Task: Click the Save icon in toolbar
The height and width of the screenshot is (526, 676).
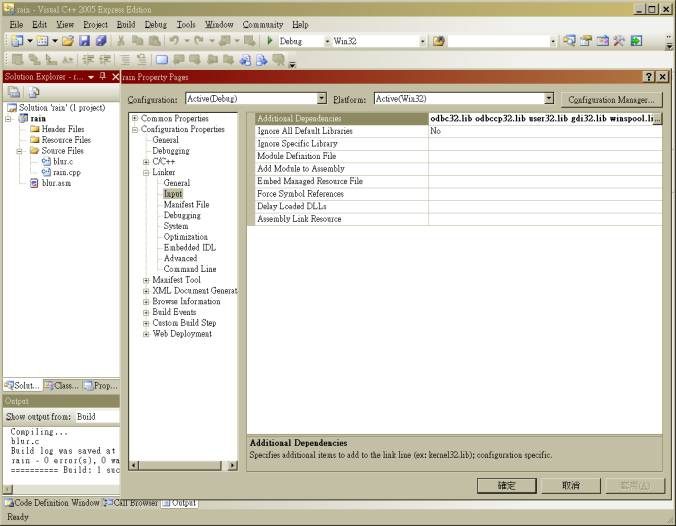Action: click(x=84, y=41)
